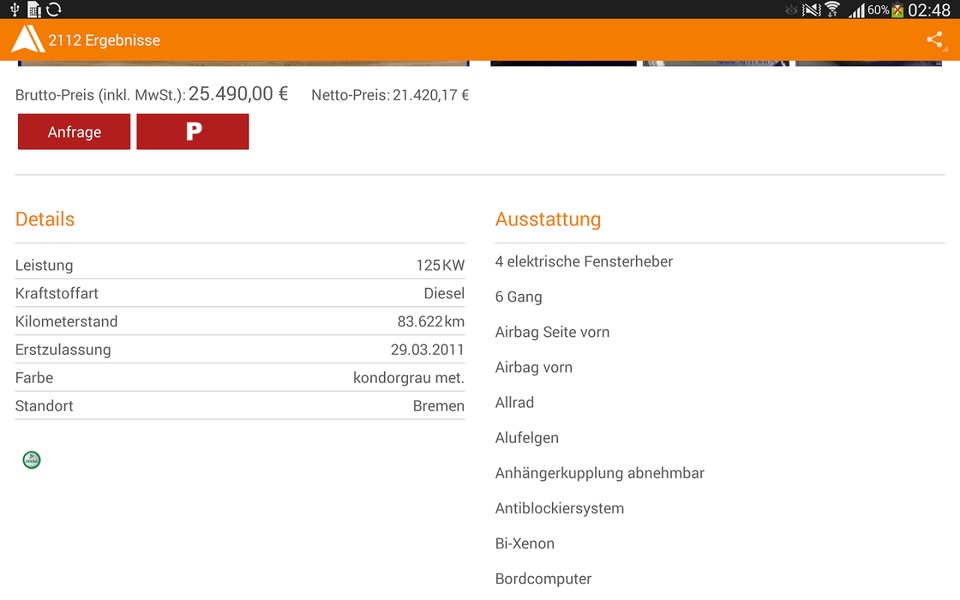Tap the clock showing 02:48
Viewport: 960px width, 600px height.
pos(929,10)
